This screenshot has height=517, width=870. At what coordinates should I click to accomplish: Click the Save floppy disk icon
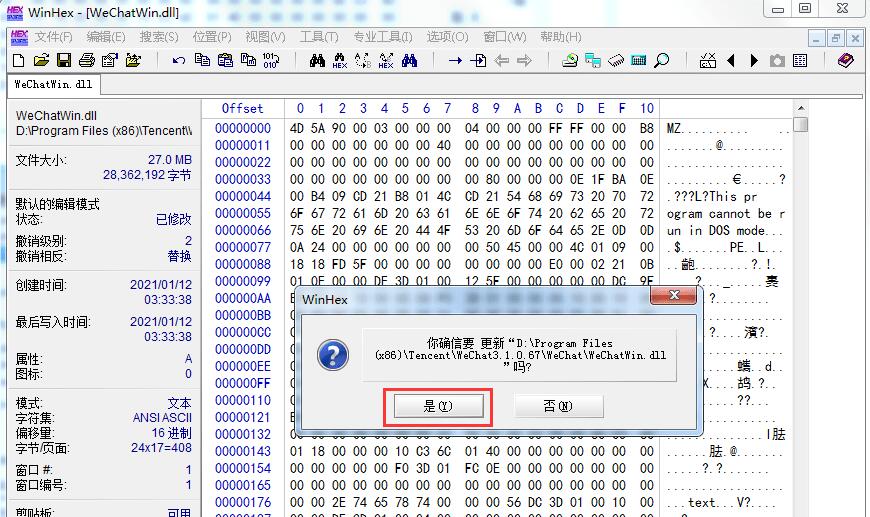point(64,61)
